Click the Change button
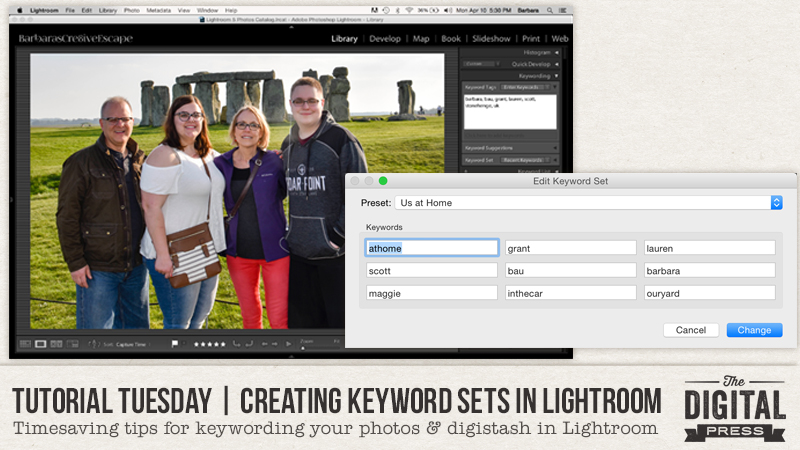800x450 pixels. pos(754,330)
